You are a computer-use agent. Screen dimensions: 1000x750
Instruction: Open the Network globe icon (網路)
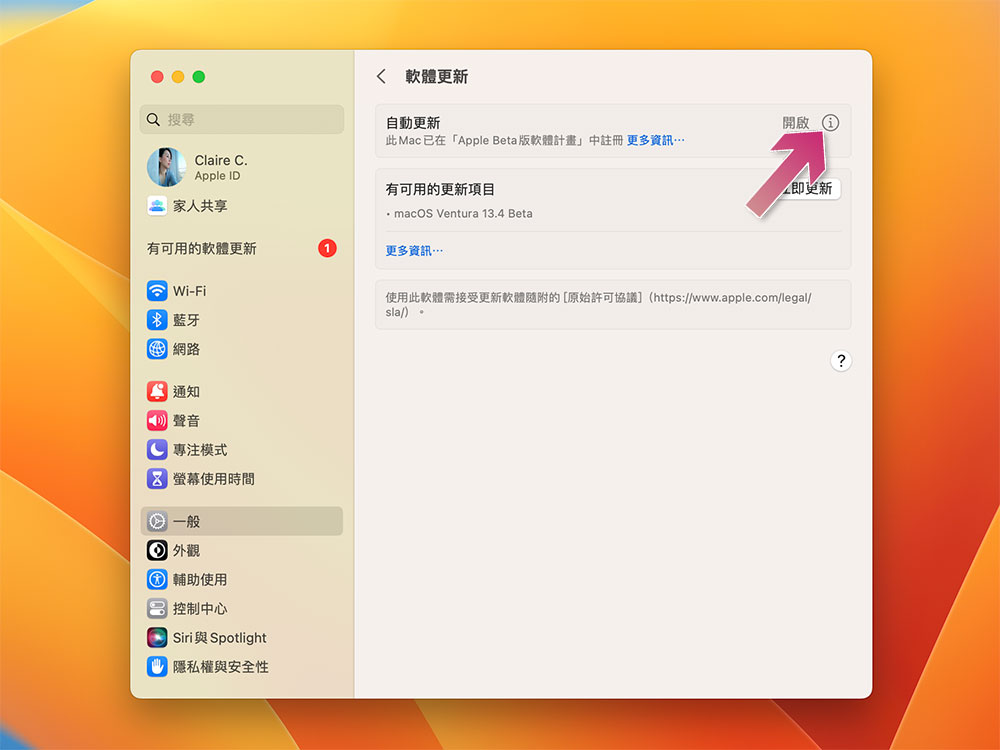[157, 349]
